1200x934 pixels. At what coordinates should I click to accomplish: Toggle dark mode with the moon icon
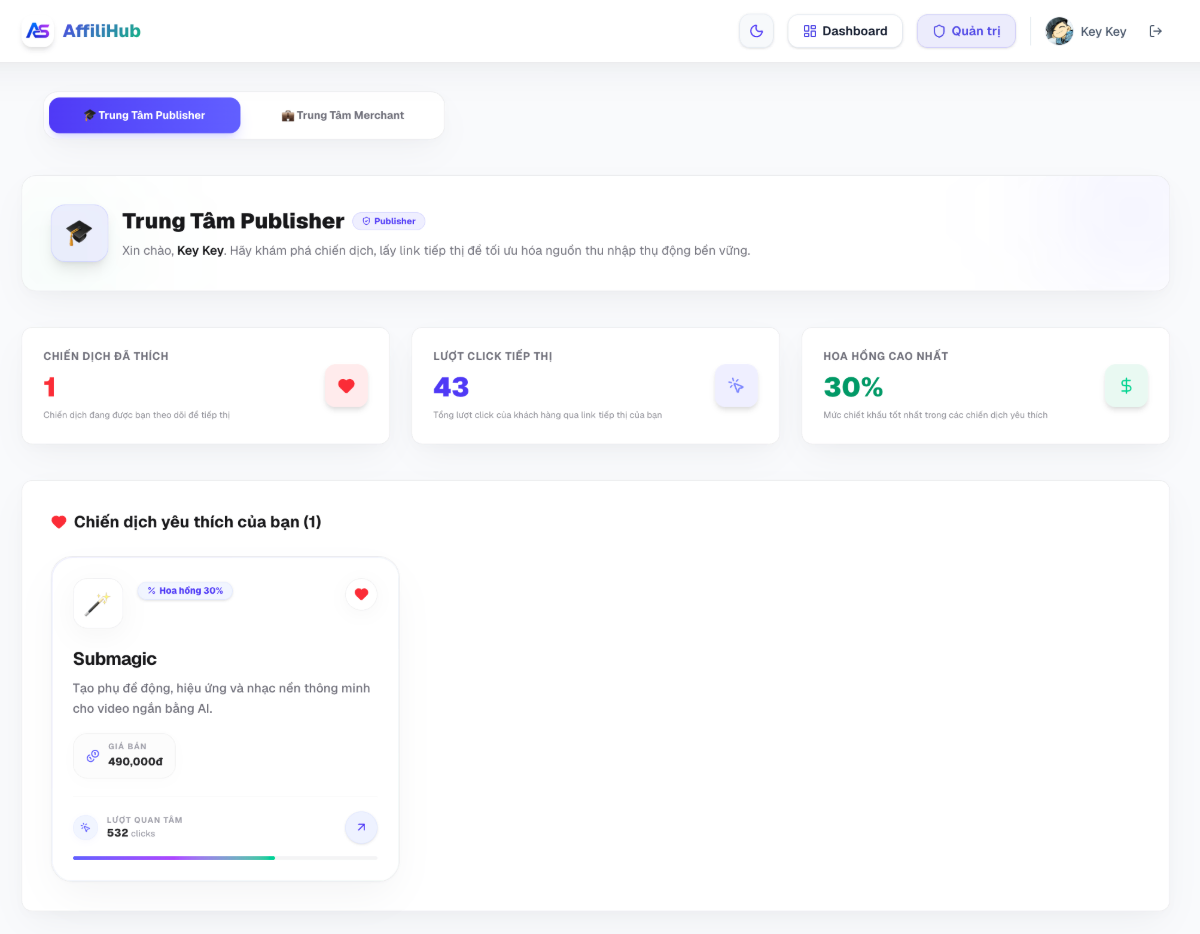[757, 31]
